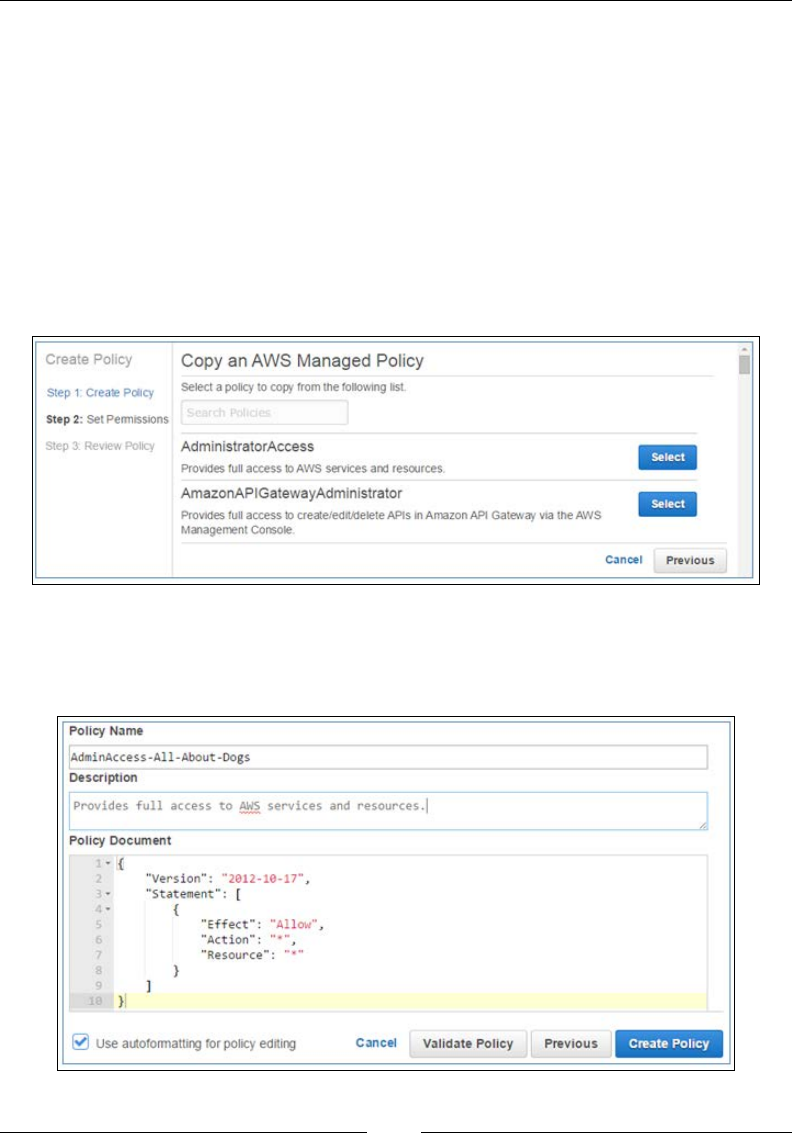Select the AmazonAPIGatewayAdministrator policy
Image resolution: width=792 pixels, height=1142 pixels.
[667, 504]
